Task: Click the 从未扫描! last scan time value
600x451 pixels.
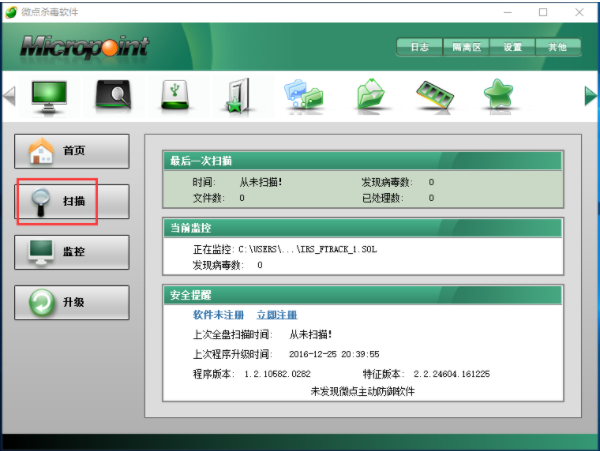Action: 261,182
